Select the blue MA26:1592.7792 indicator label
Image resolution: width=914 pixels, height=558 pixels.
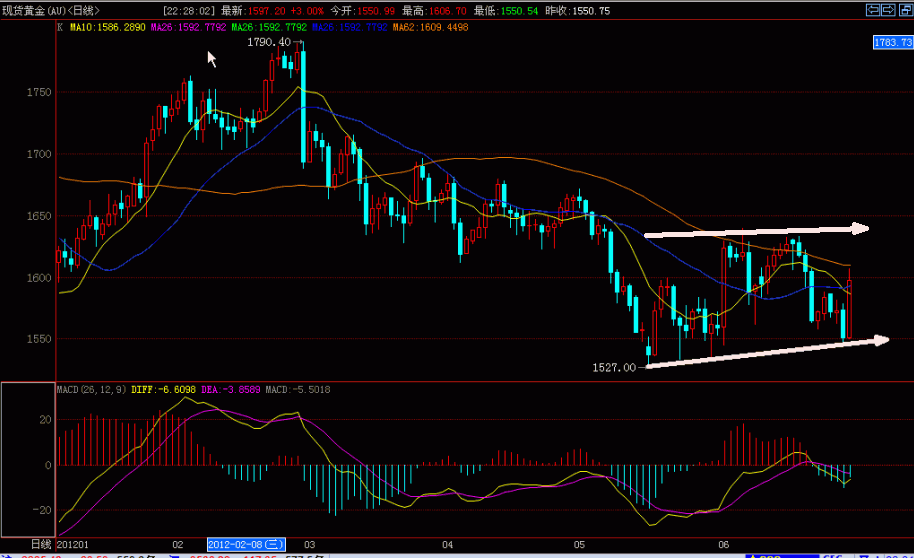(x=350, y=27)
